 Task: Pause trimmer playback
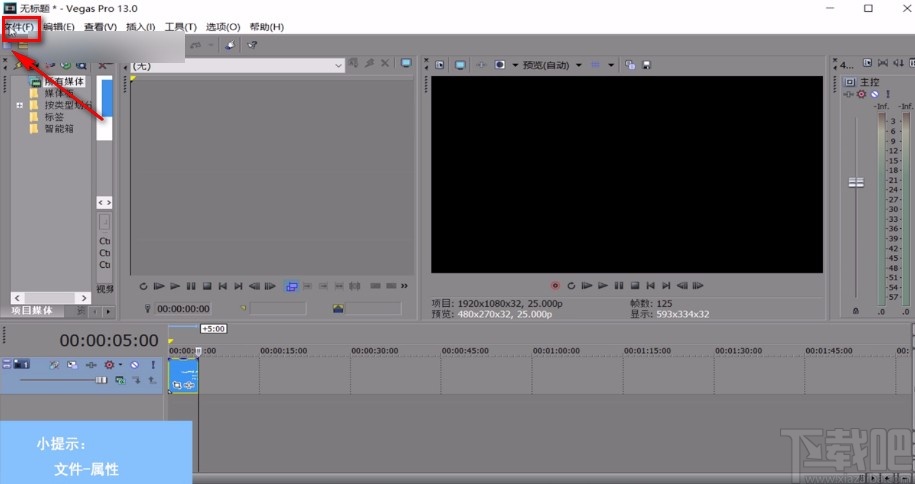tap(191, 286)
